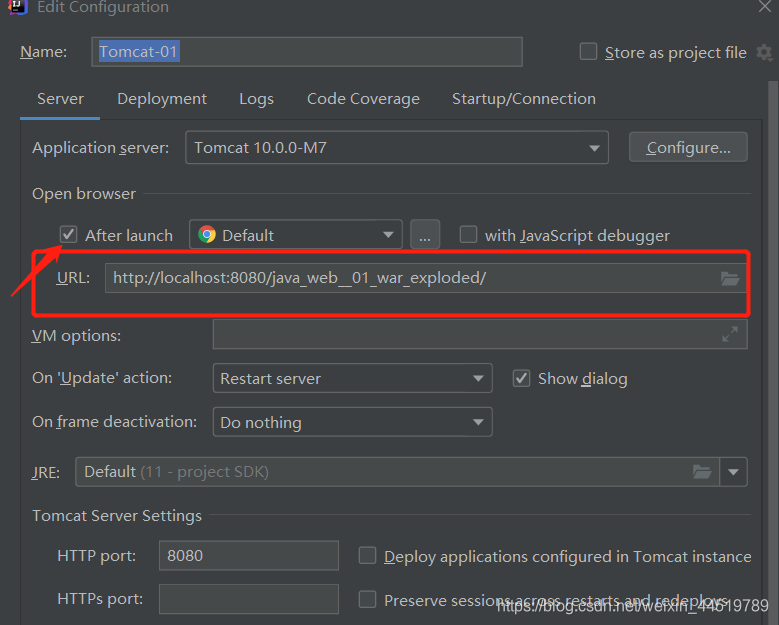Click the JRE Default project SDK field
The height and width of the screenshot is (625, 779).
(x=397, y=471)
